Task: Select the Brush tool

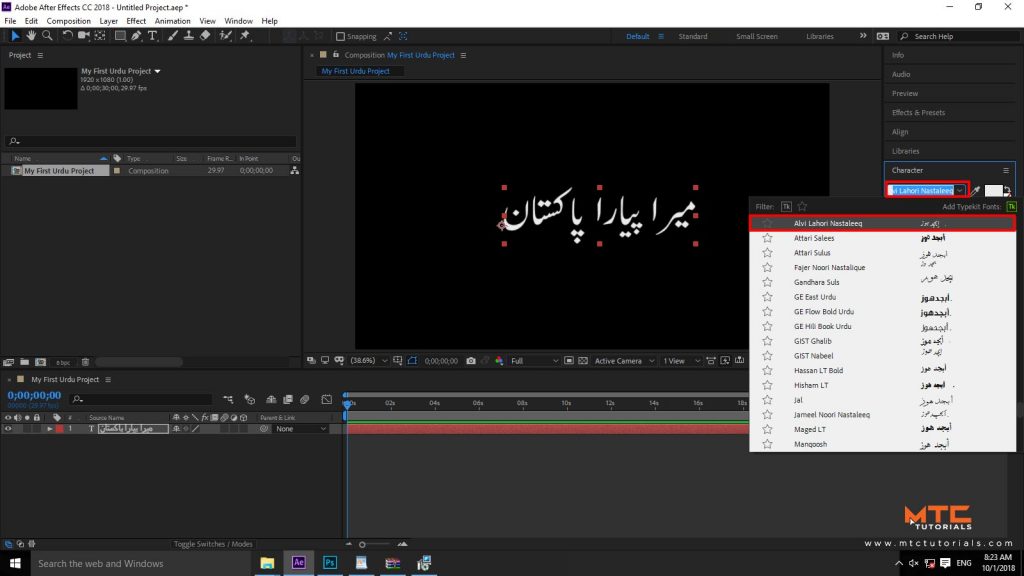Action: pyautogui.click(x=172, y=36)
